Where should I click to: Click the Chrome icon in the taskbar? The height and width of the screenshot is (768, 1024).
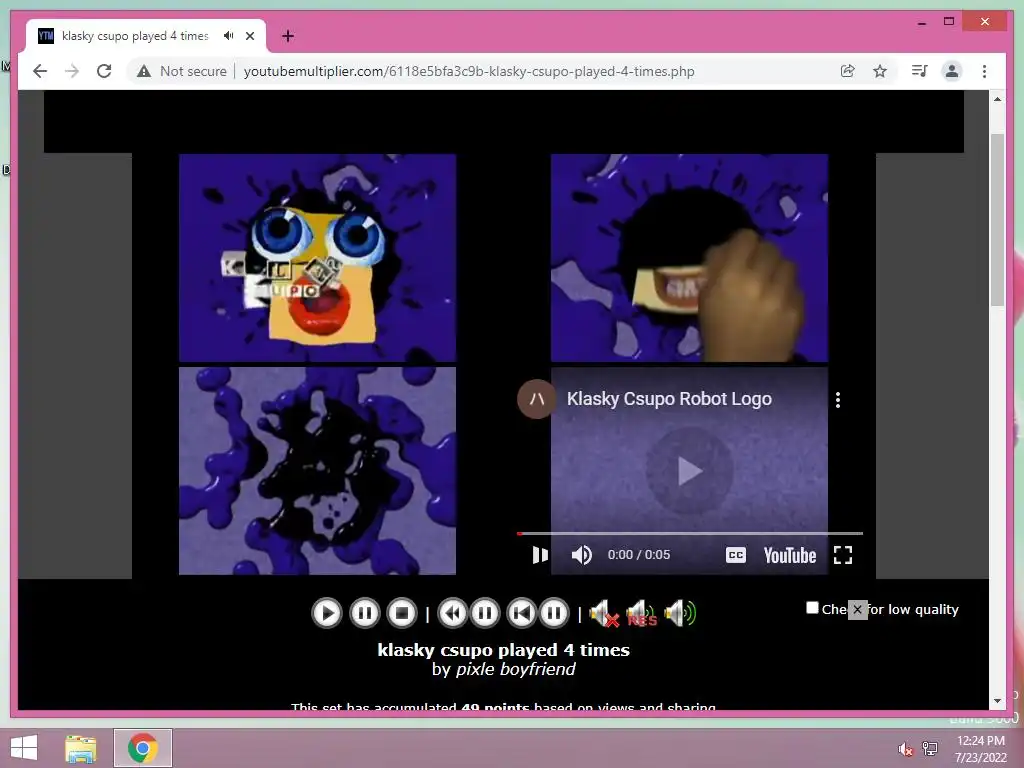coord(143,748)
